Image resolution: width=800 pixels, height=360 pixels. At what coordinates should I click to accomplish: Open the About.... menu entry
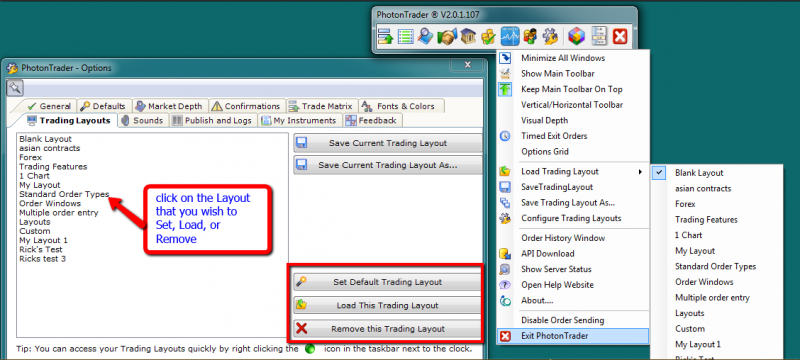tap(573, 300)
